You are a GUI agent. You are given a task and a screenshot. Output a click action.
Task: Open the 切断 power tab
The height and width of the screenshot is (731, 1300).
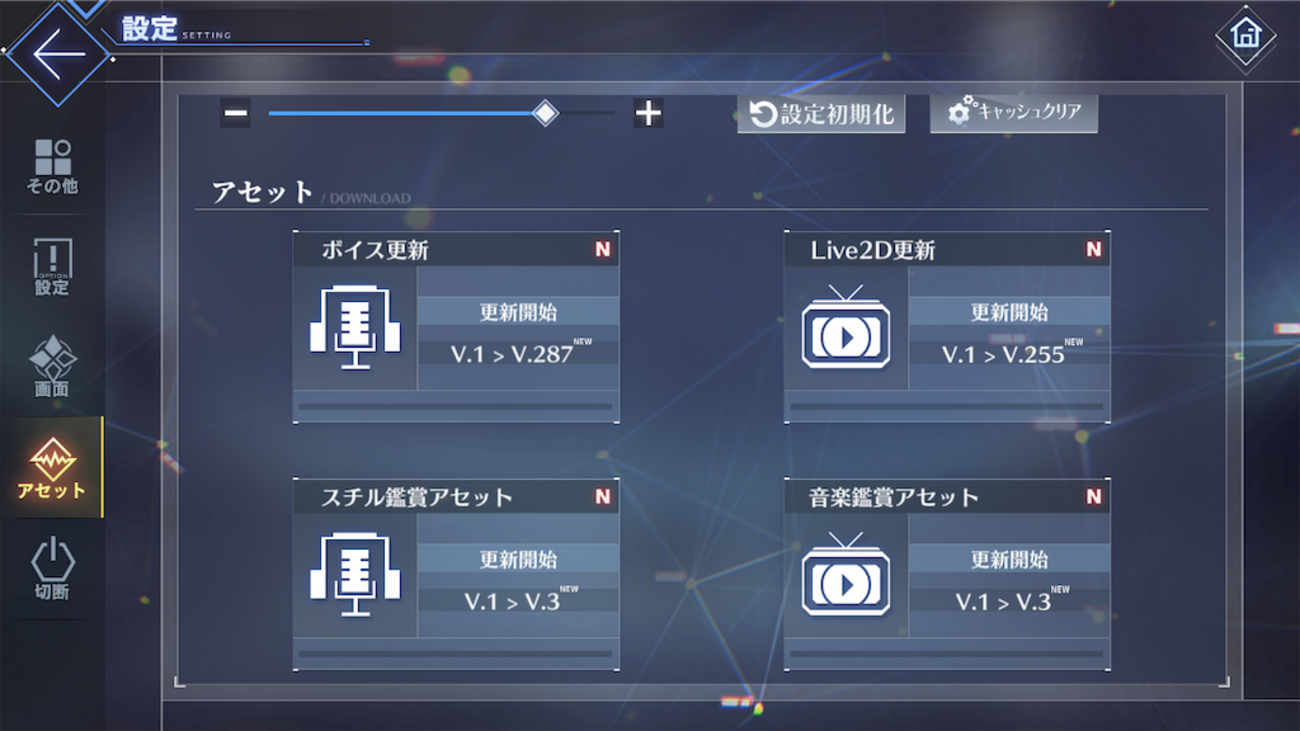[52, 568]
